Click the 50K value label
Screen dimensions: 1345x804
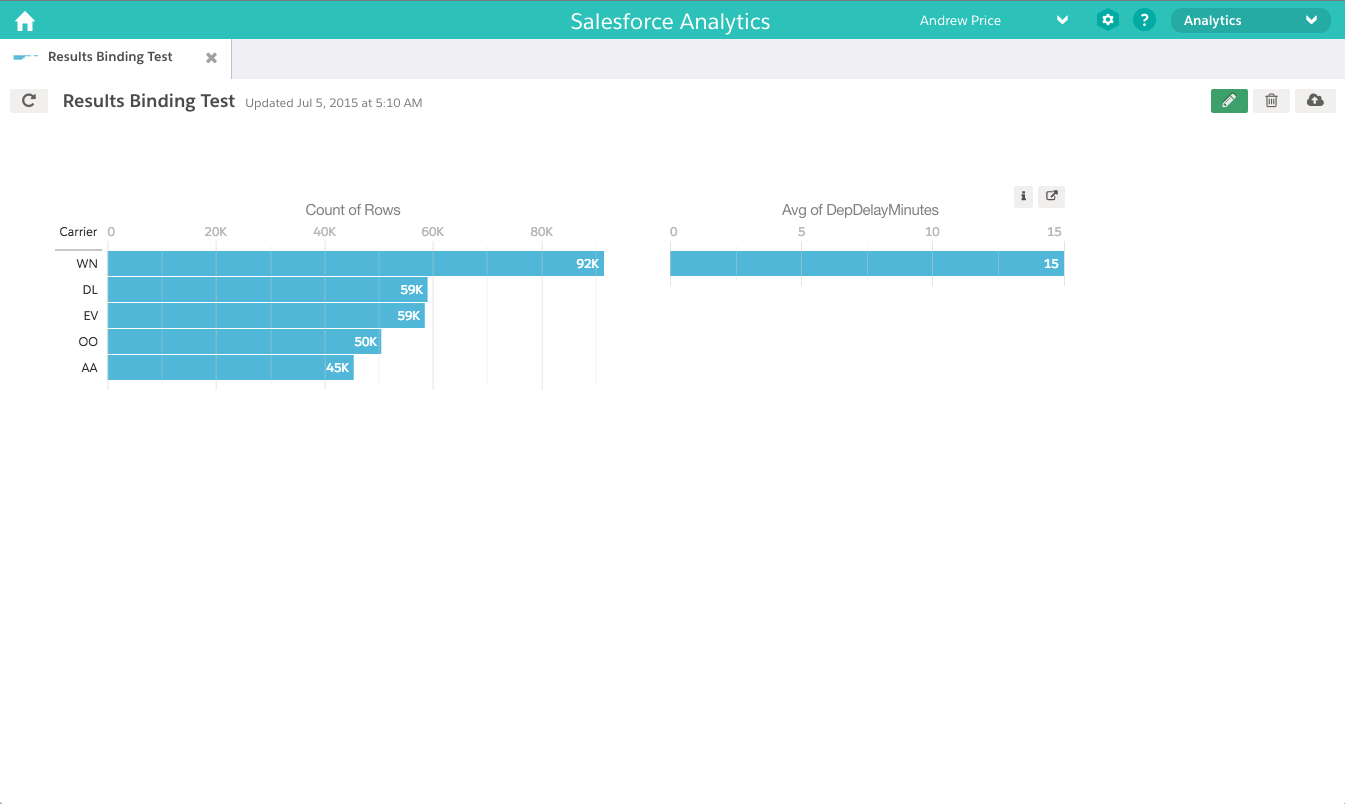coord(365,342)
